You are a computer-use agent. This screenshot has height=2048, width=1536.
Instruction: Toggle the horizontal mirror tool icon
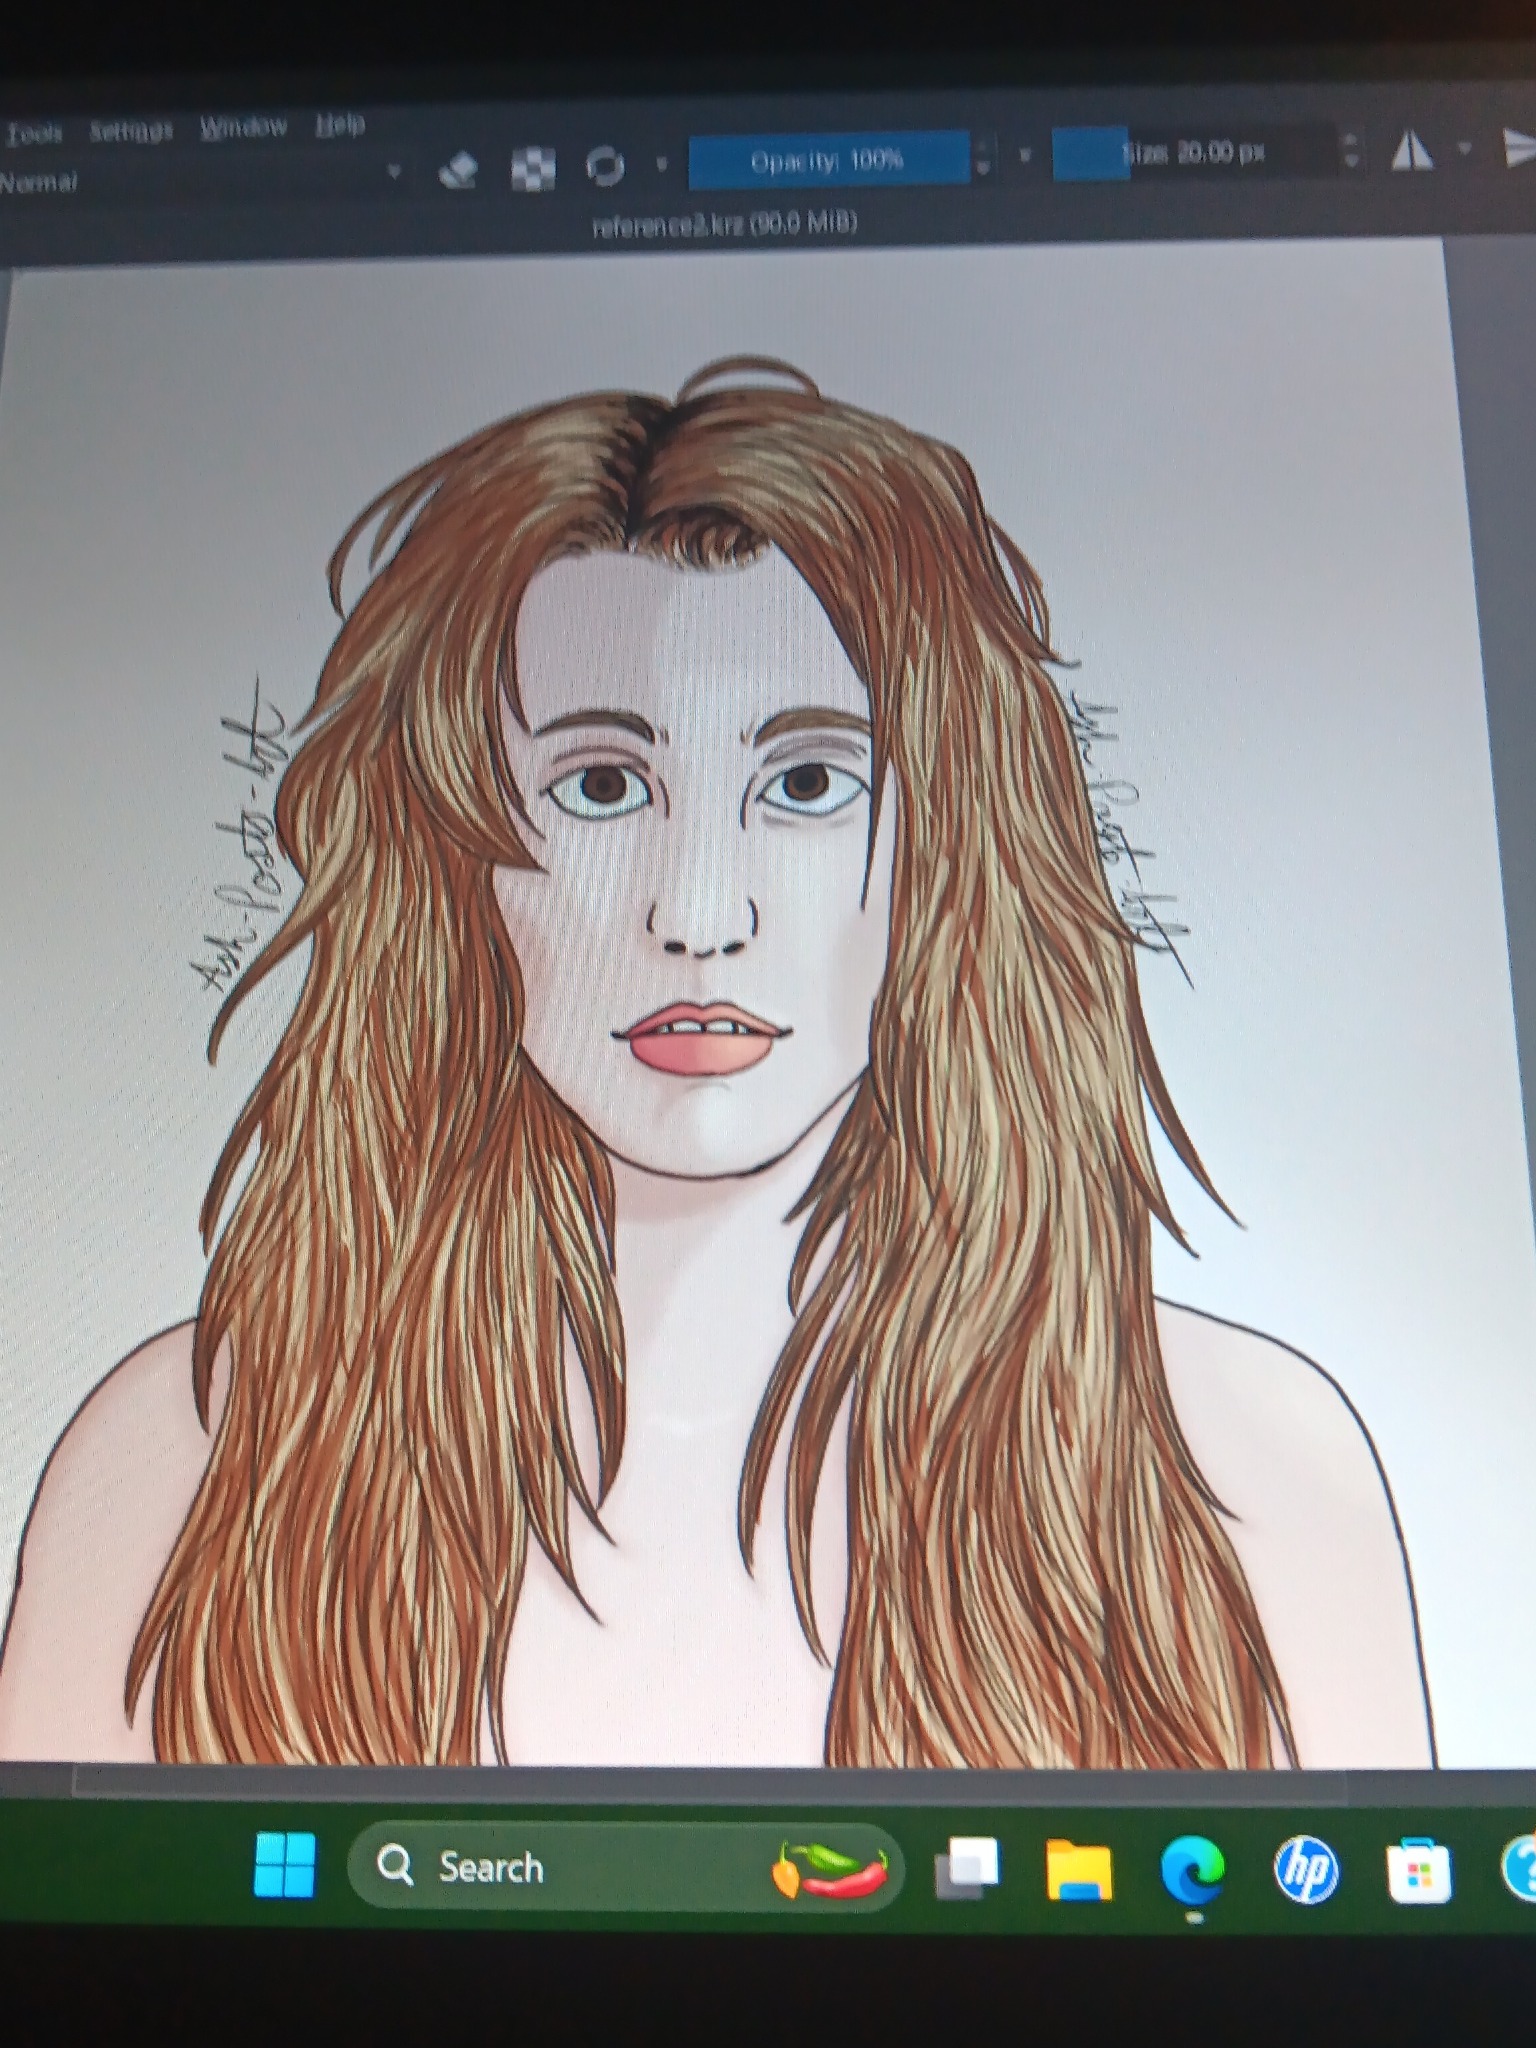(1413, 152)
